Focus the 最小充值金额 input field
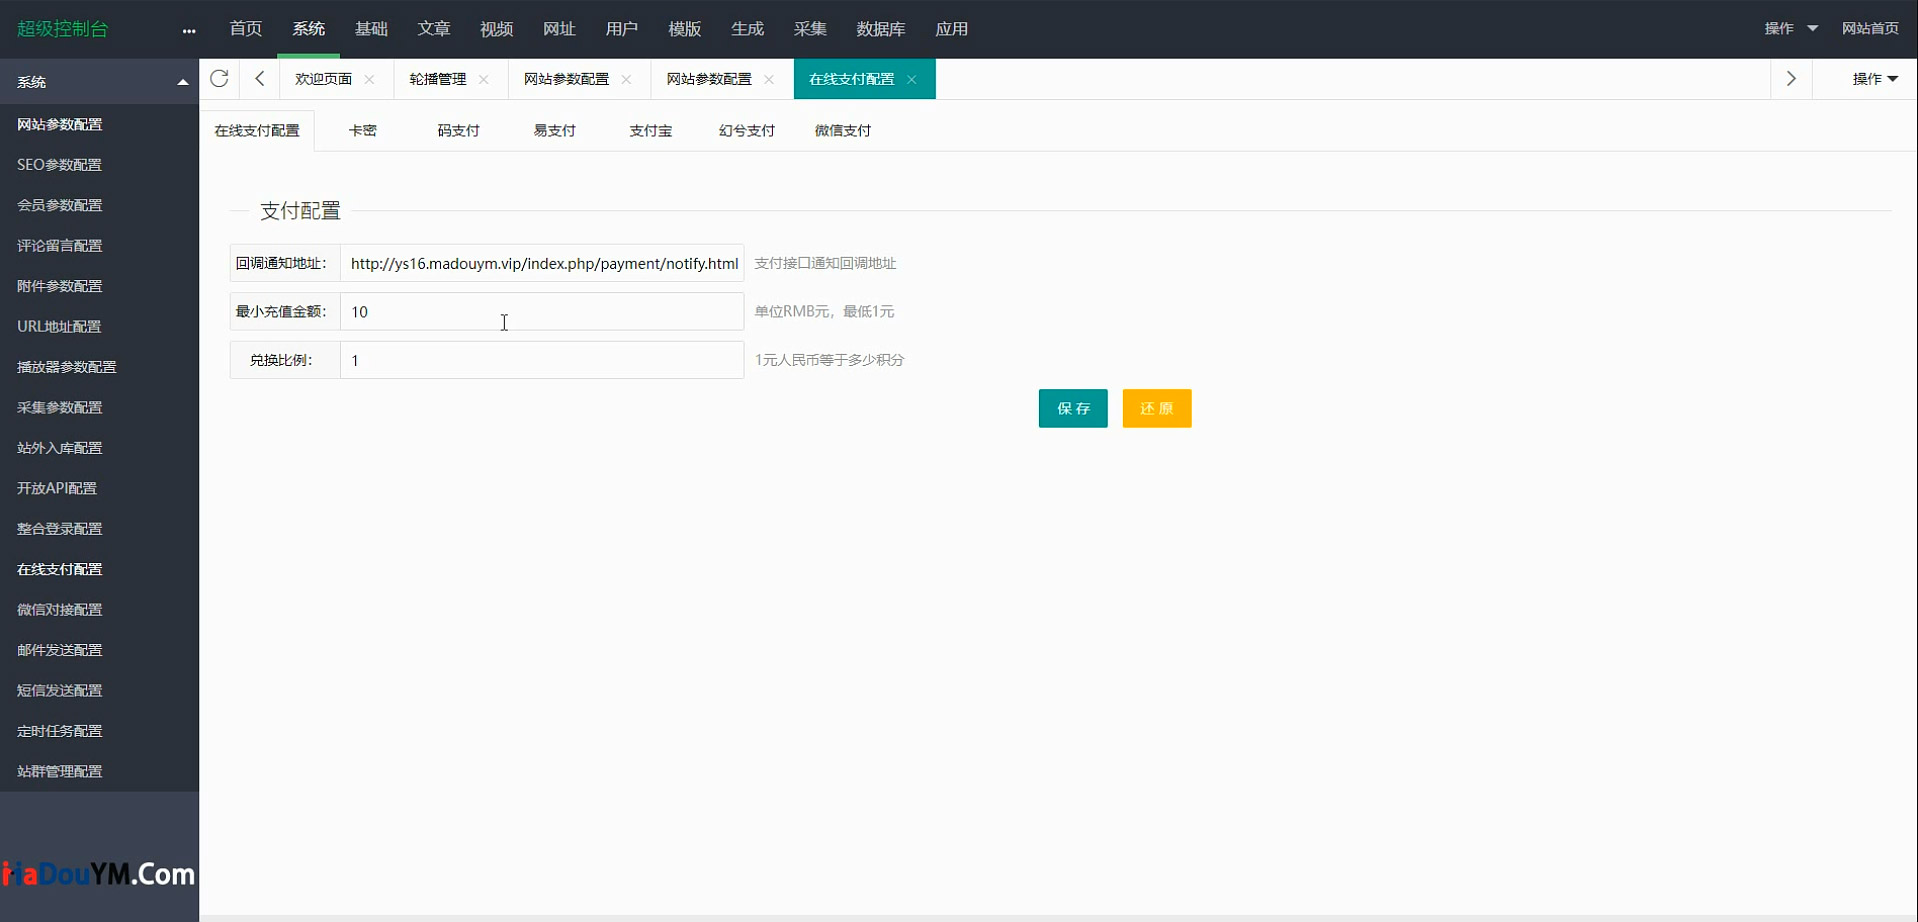This screenshot has width=1918, height=922. pos(542,312)
